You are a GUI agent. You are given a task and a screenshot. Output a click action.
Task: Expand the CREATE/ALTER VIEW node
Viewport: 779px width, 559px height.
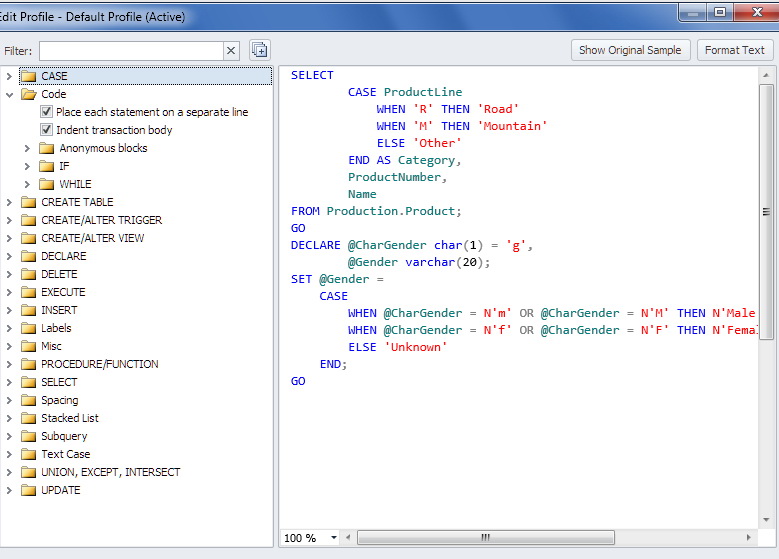pyautogui.click(x=9, y=239)
